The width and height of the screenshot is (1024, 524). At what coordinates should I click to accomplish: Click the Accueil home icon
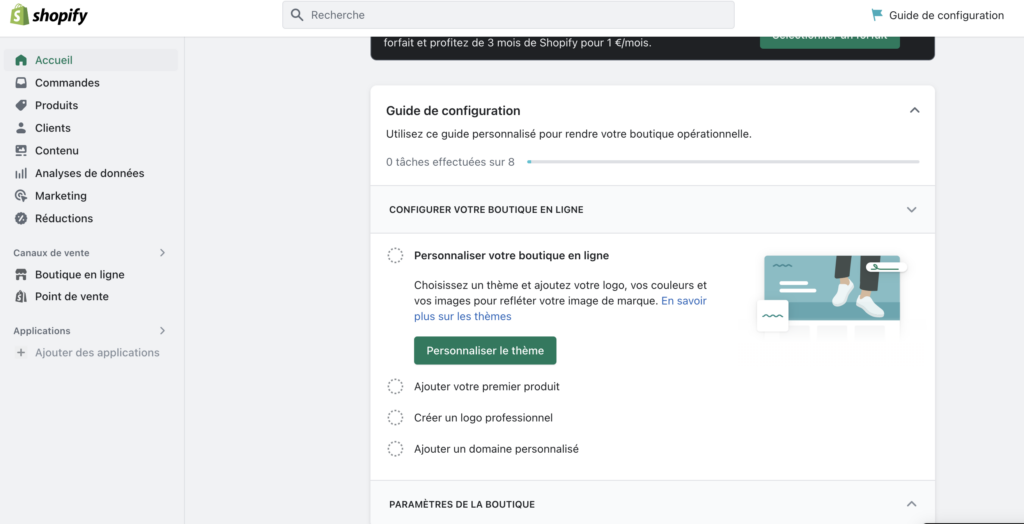tap(21, 60)
